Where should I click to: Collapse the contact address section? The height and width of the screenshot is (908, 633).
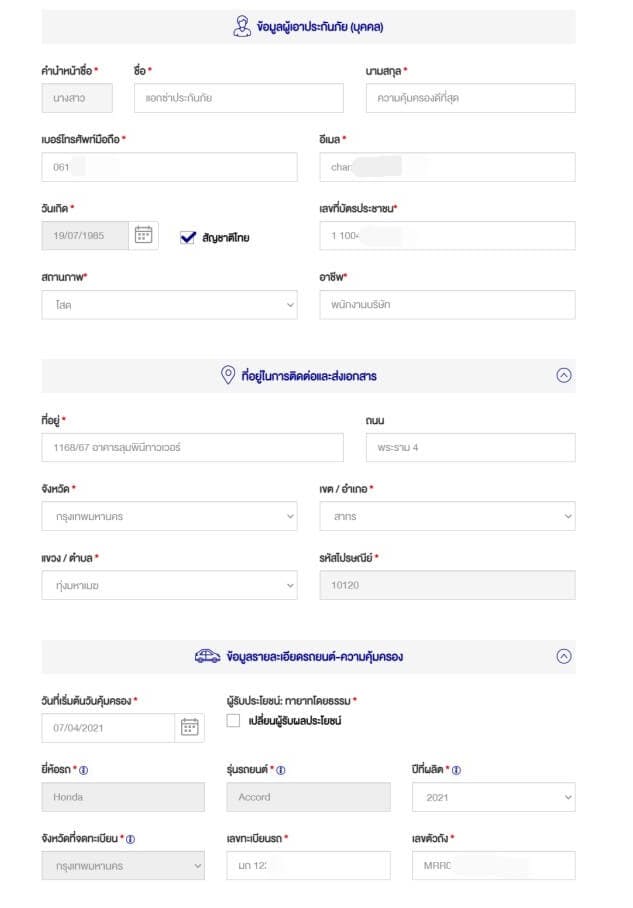pyautogui.click(x=564, y=375)
